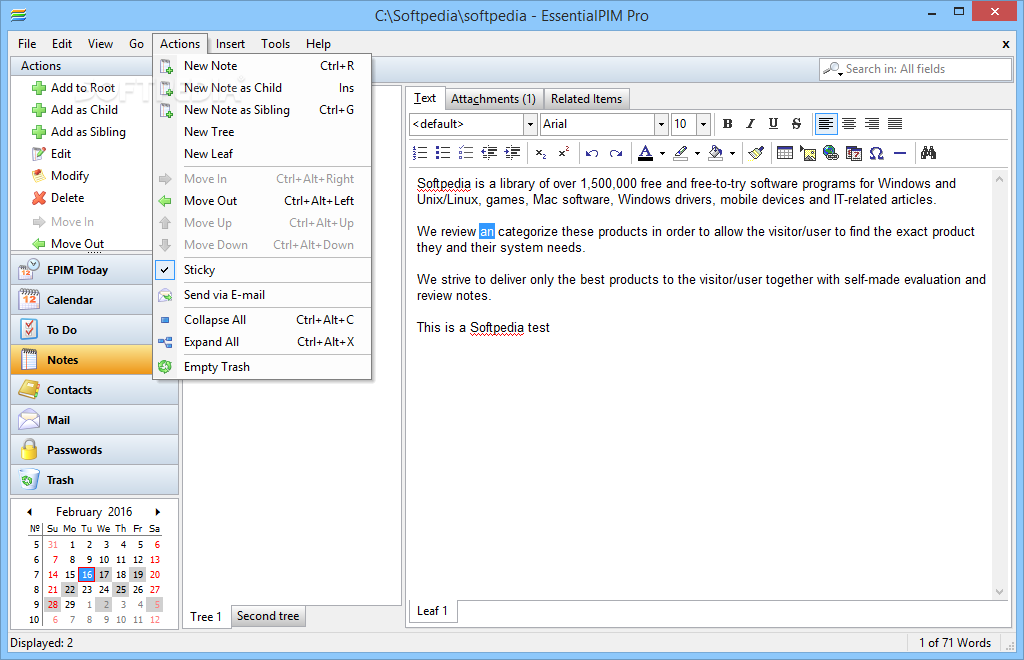
Task: Apply the font color
Action: [645, 153]
